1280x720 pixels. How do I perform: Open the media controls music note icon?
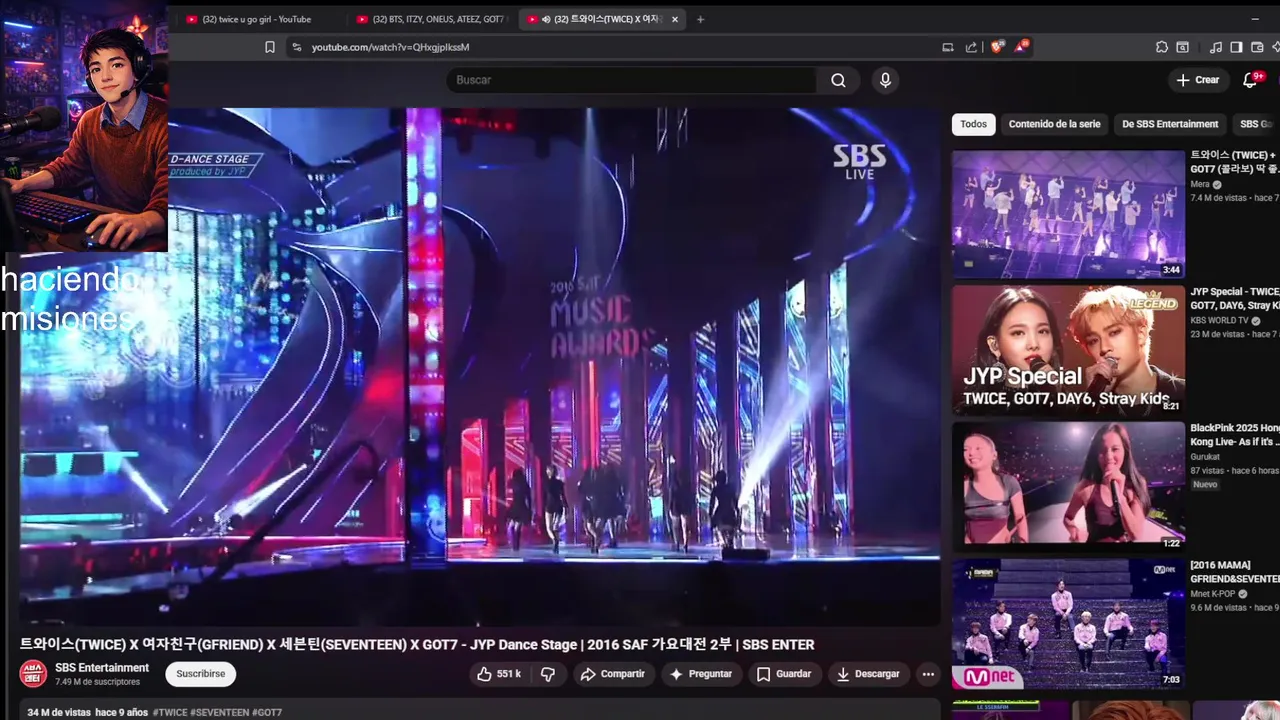click(1216, 47)
